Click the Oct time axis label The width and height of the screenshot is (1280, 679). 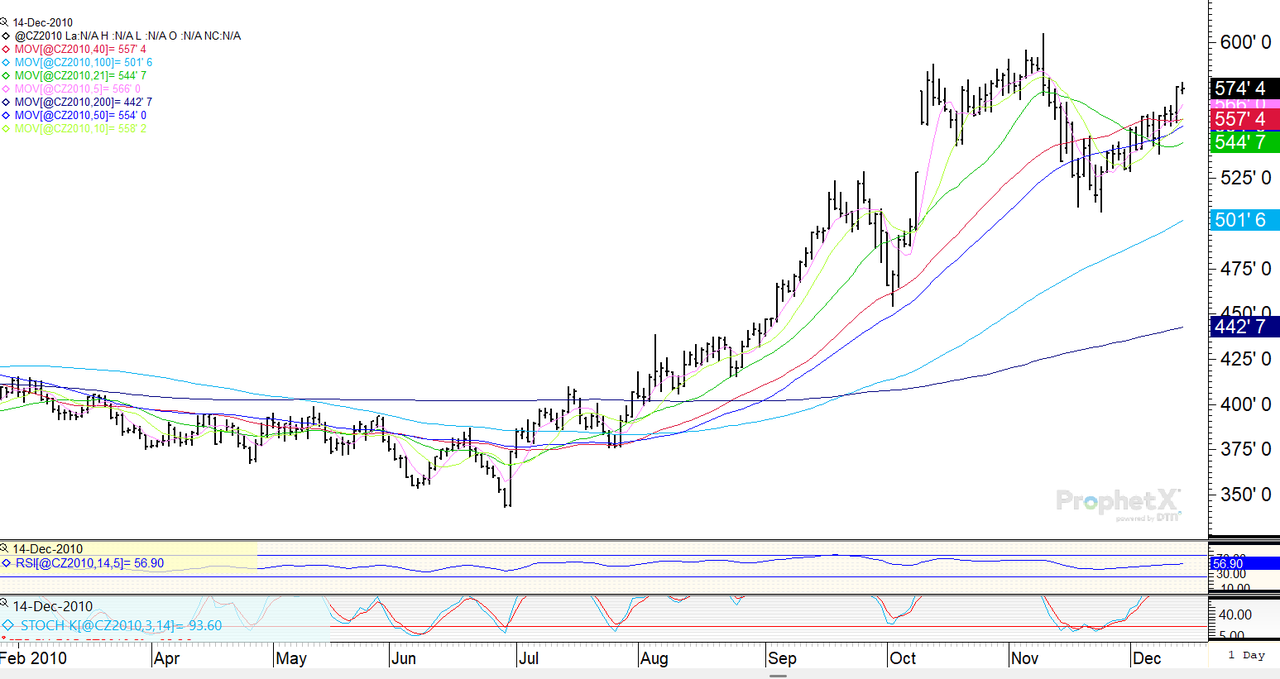click(902, 659)
